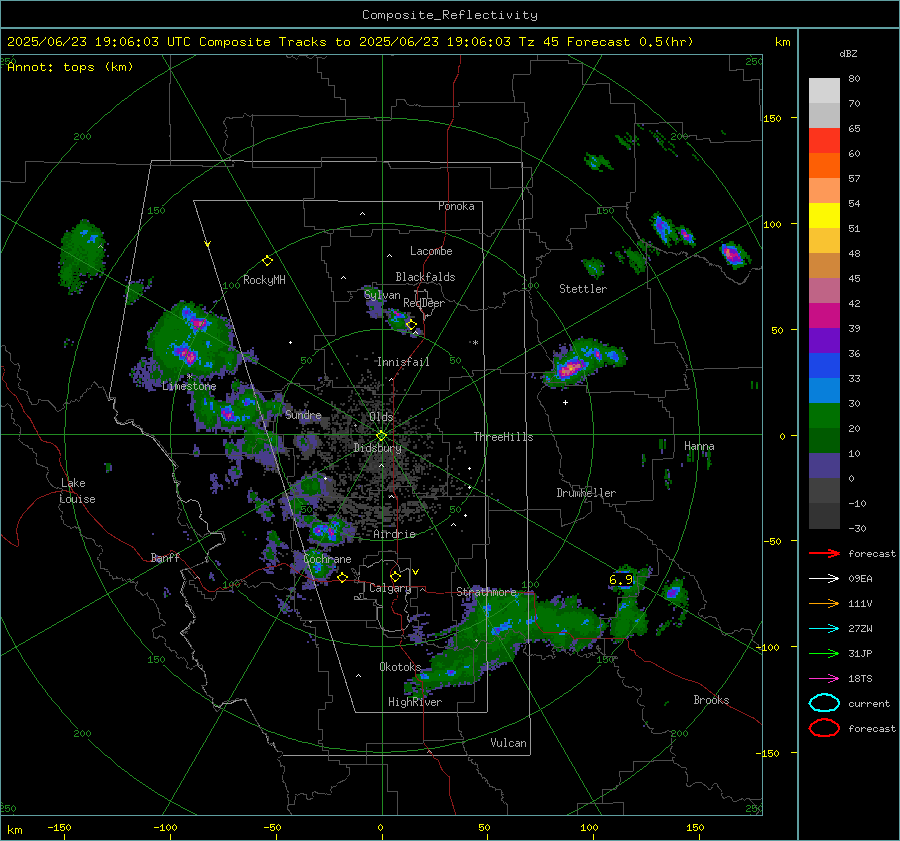Click the Banff label
The height and width of the screenshot is (841, 900).
[165, 558]
